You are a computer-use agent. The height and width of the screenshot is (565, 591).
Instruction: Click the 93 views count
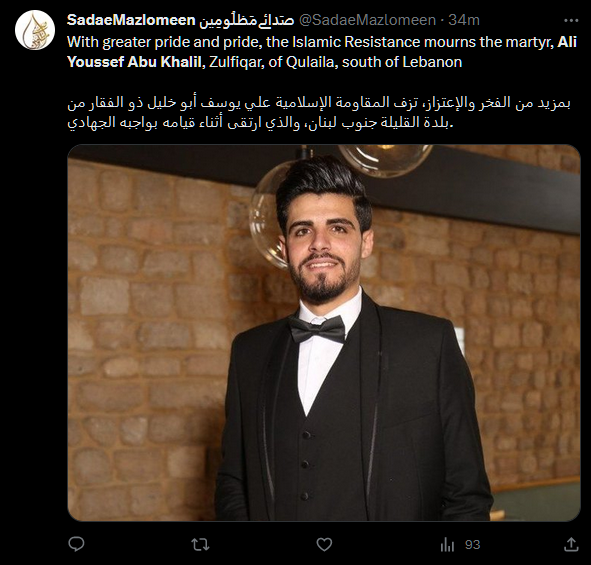[x=472, y=545]
